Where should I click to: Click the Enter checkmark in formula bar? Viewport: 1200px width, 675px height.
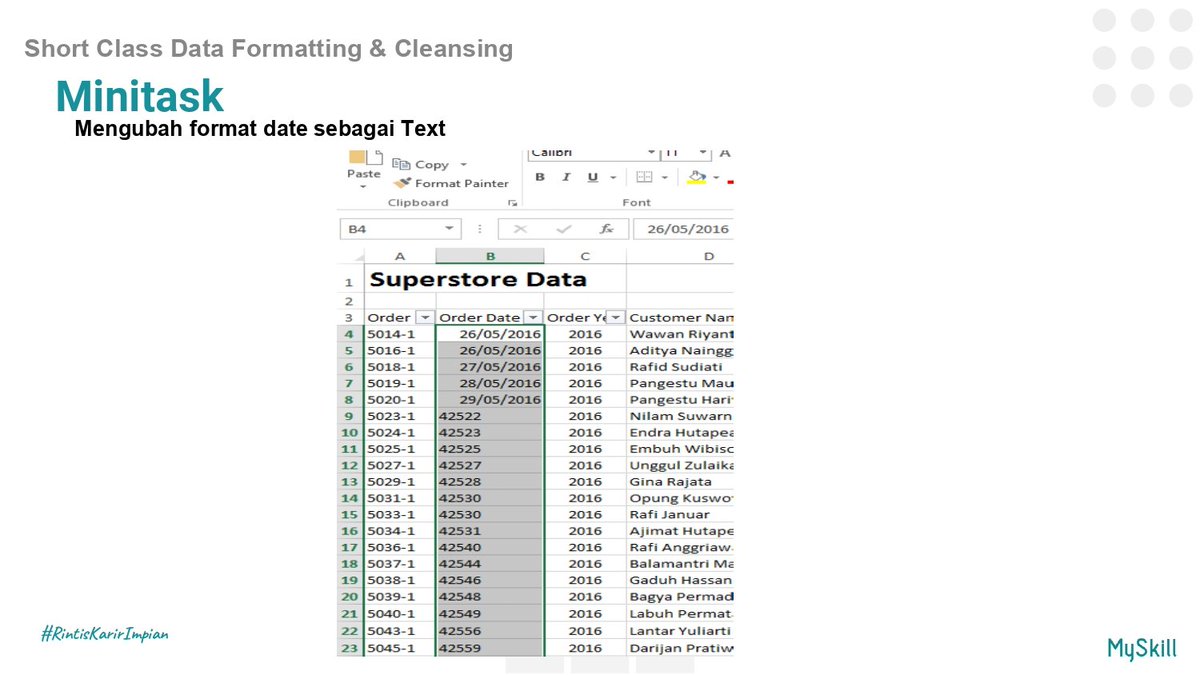pyautogui.click(x=564, y=229)
